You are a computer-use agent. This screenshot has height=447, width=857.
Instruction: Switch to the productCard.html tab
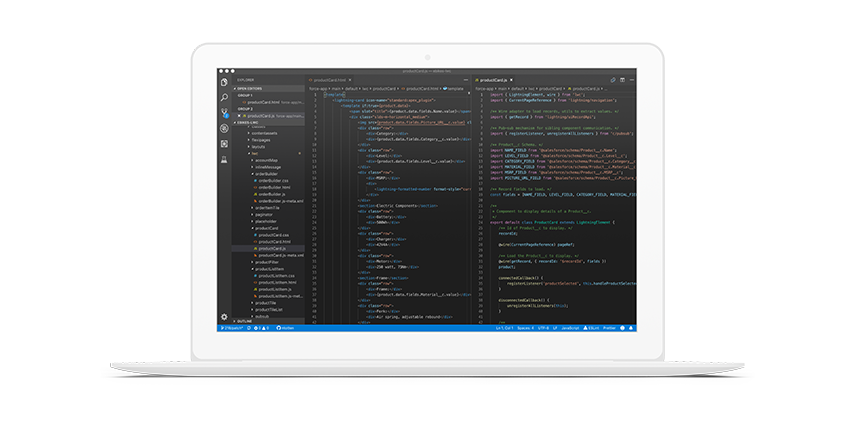(x=330, y=80)
